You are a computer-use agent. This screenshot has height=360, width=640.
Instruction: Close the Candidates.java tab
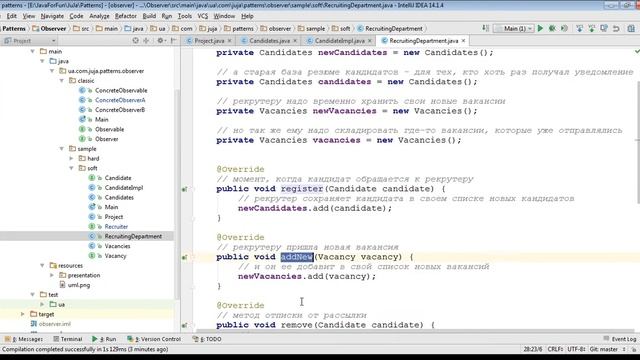(x=295, y=41)
